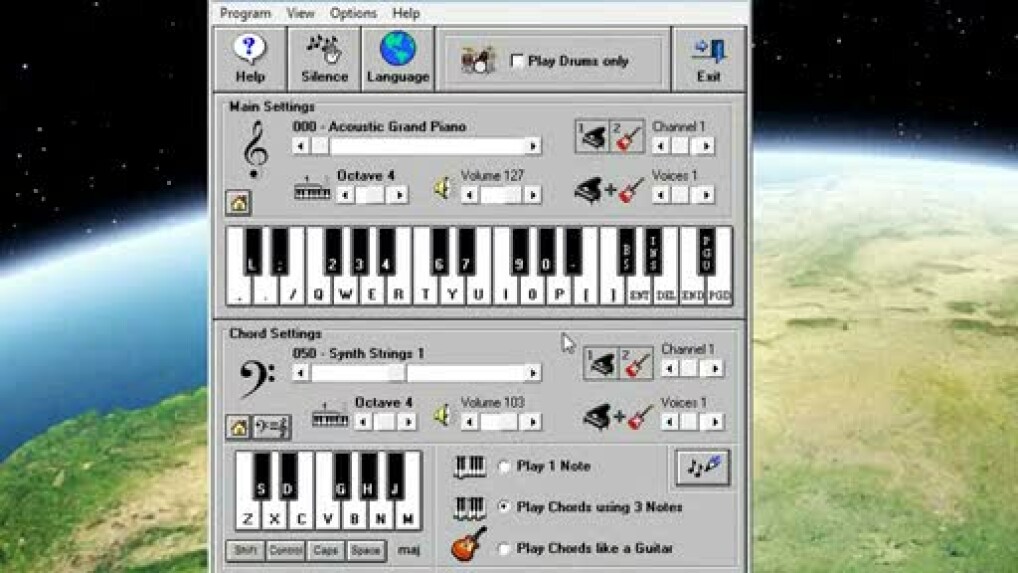Screen dimensions: 1018x573
Task: Select piano instrument 1 in Chord Settings
Action: tap(601, 365)
